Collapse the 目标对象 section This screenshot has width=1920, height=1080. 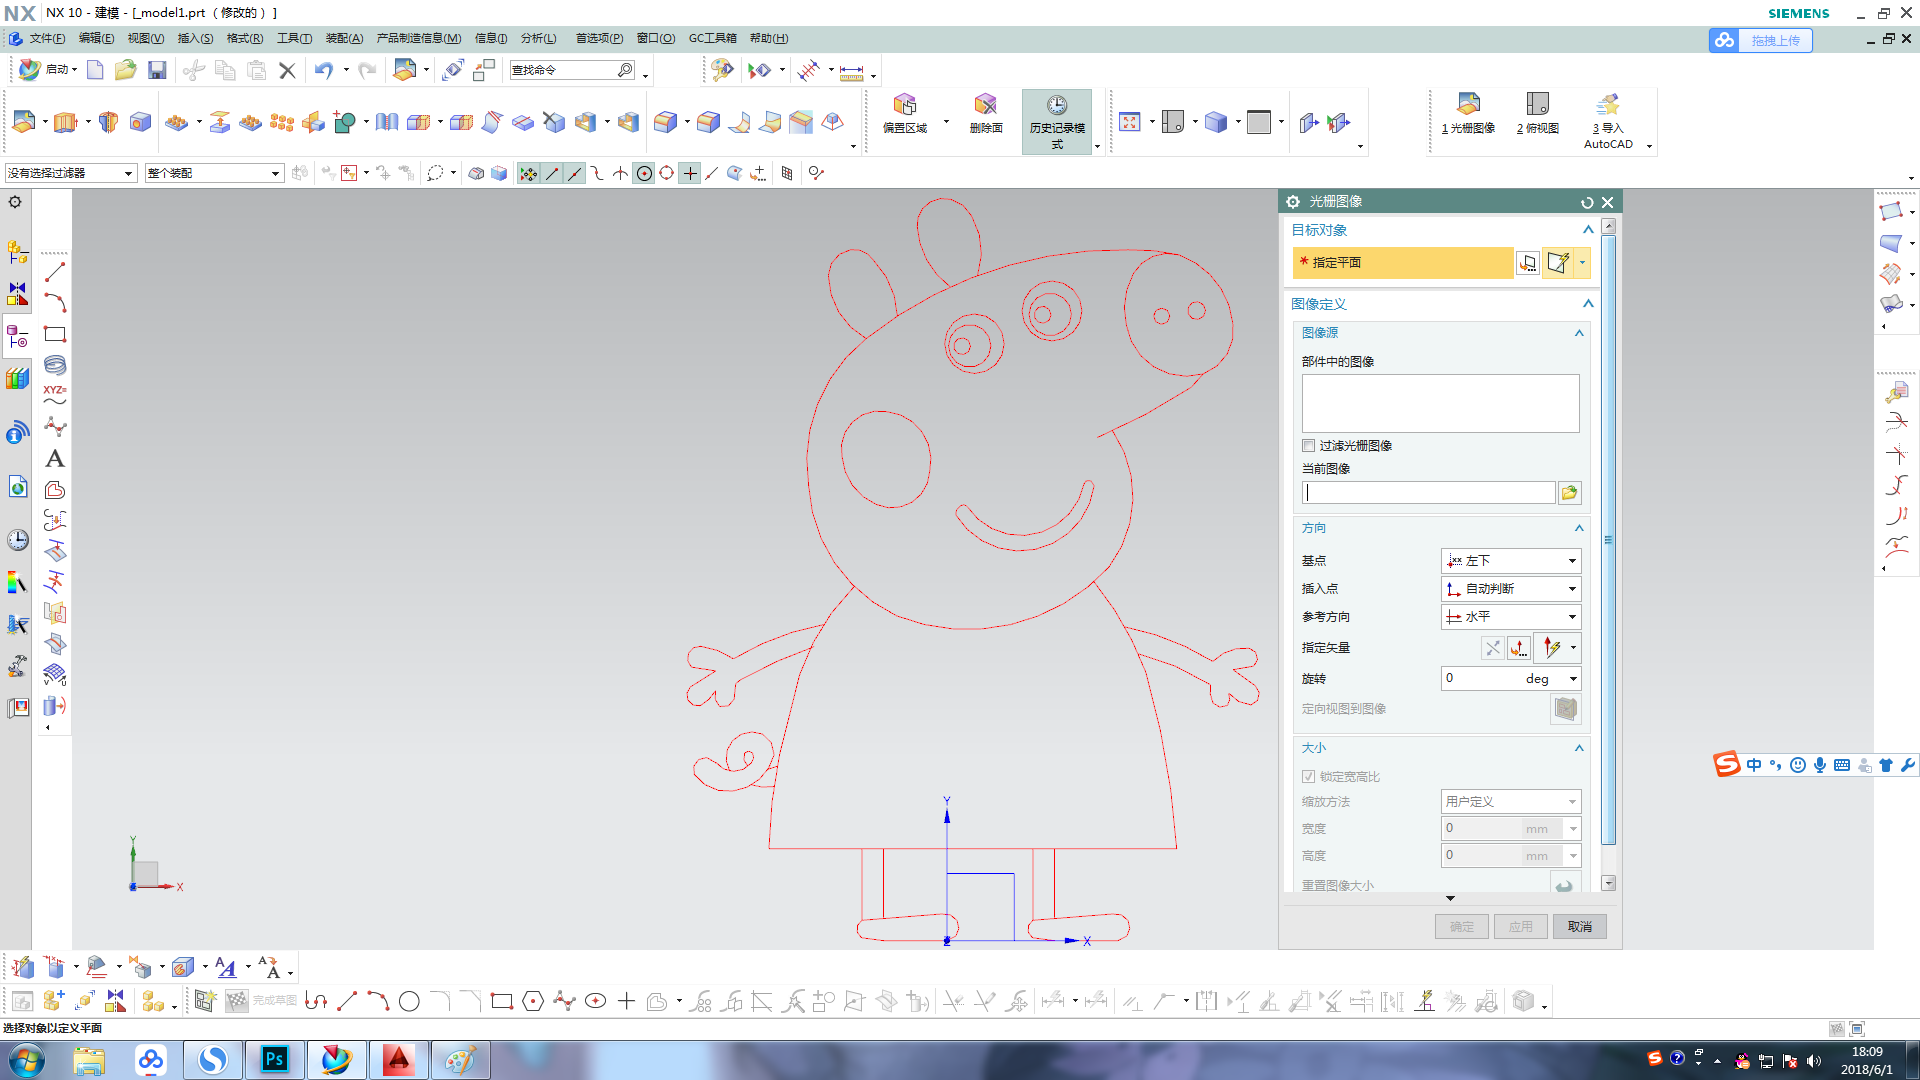[1588, 230]
